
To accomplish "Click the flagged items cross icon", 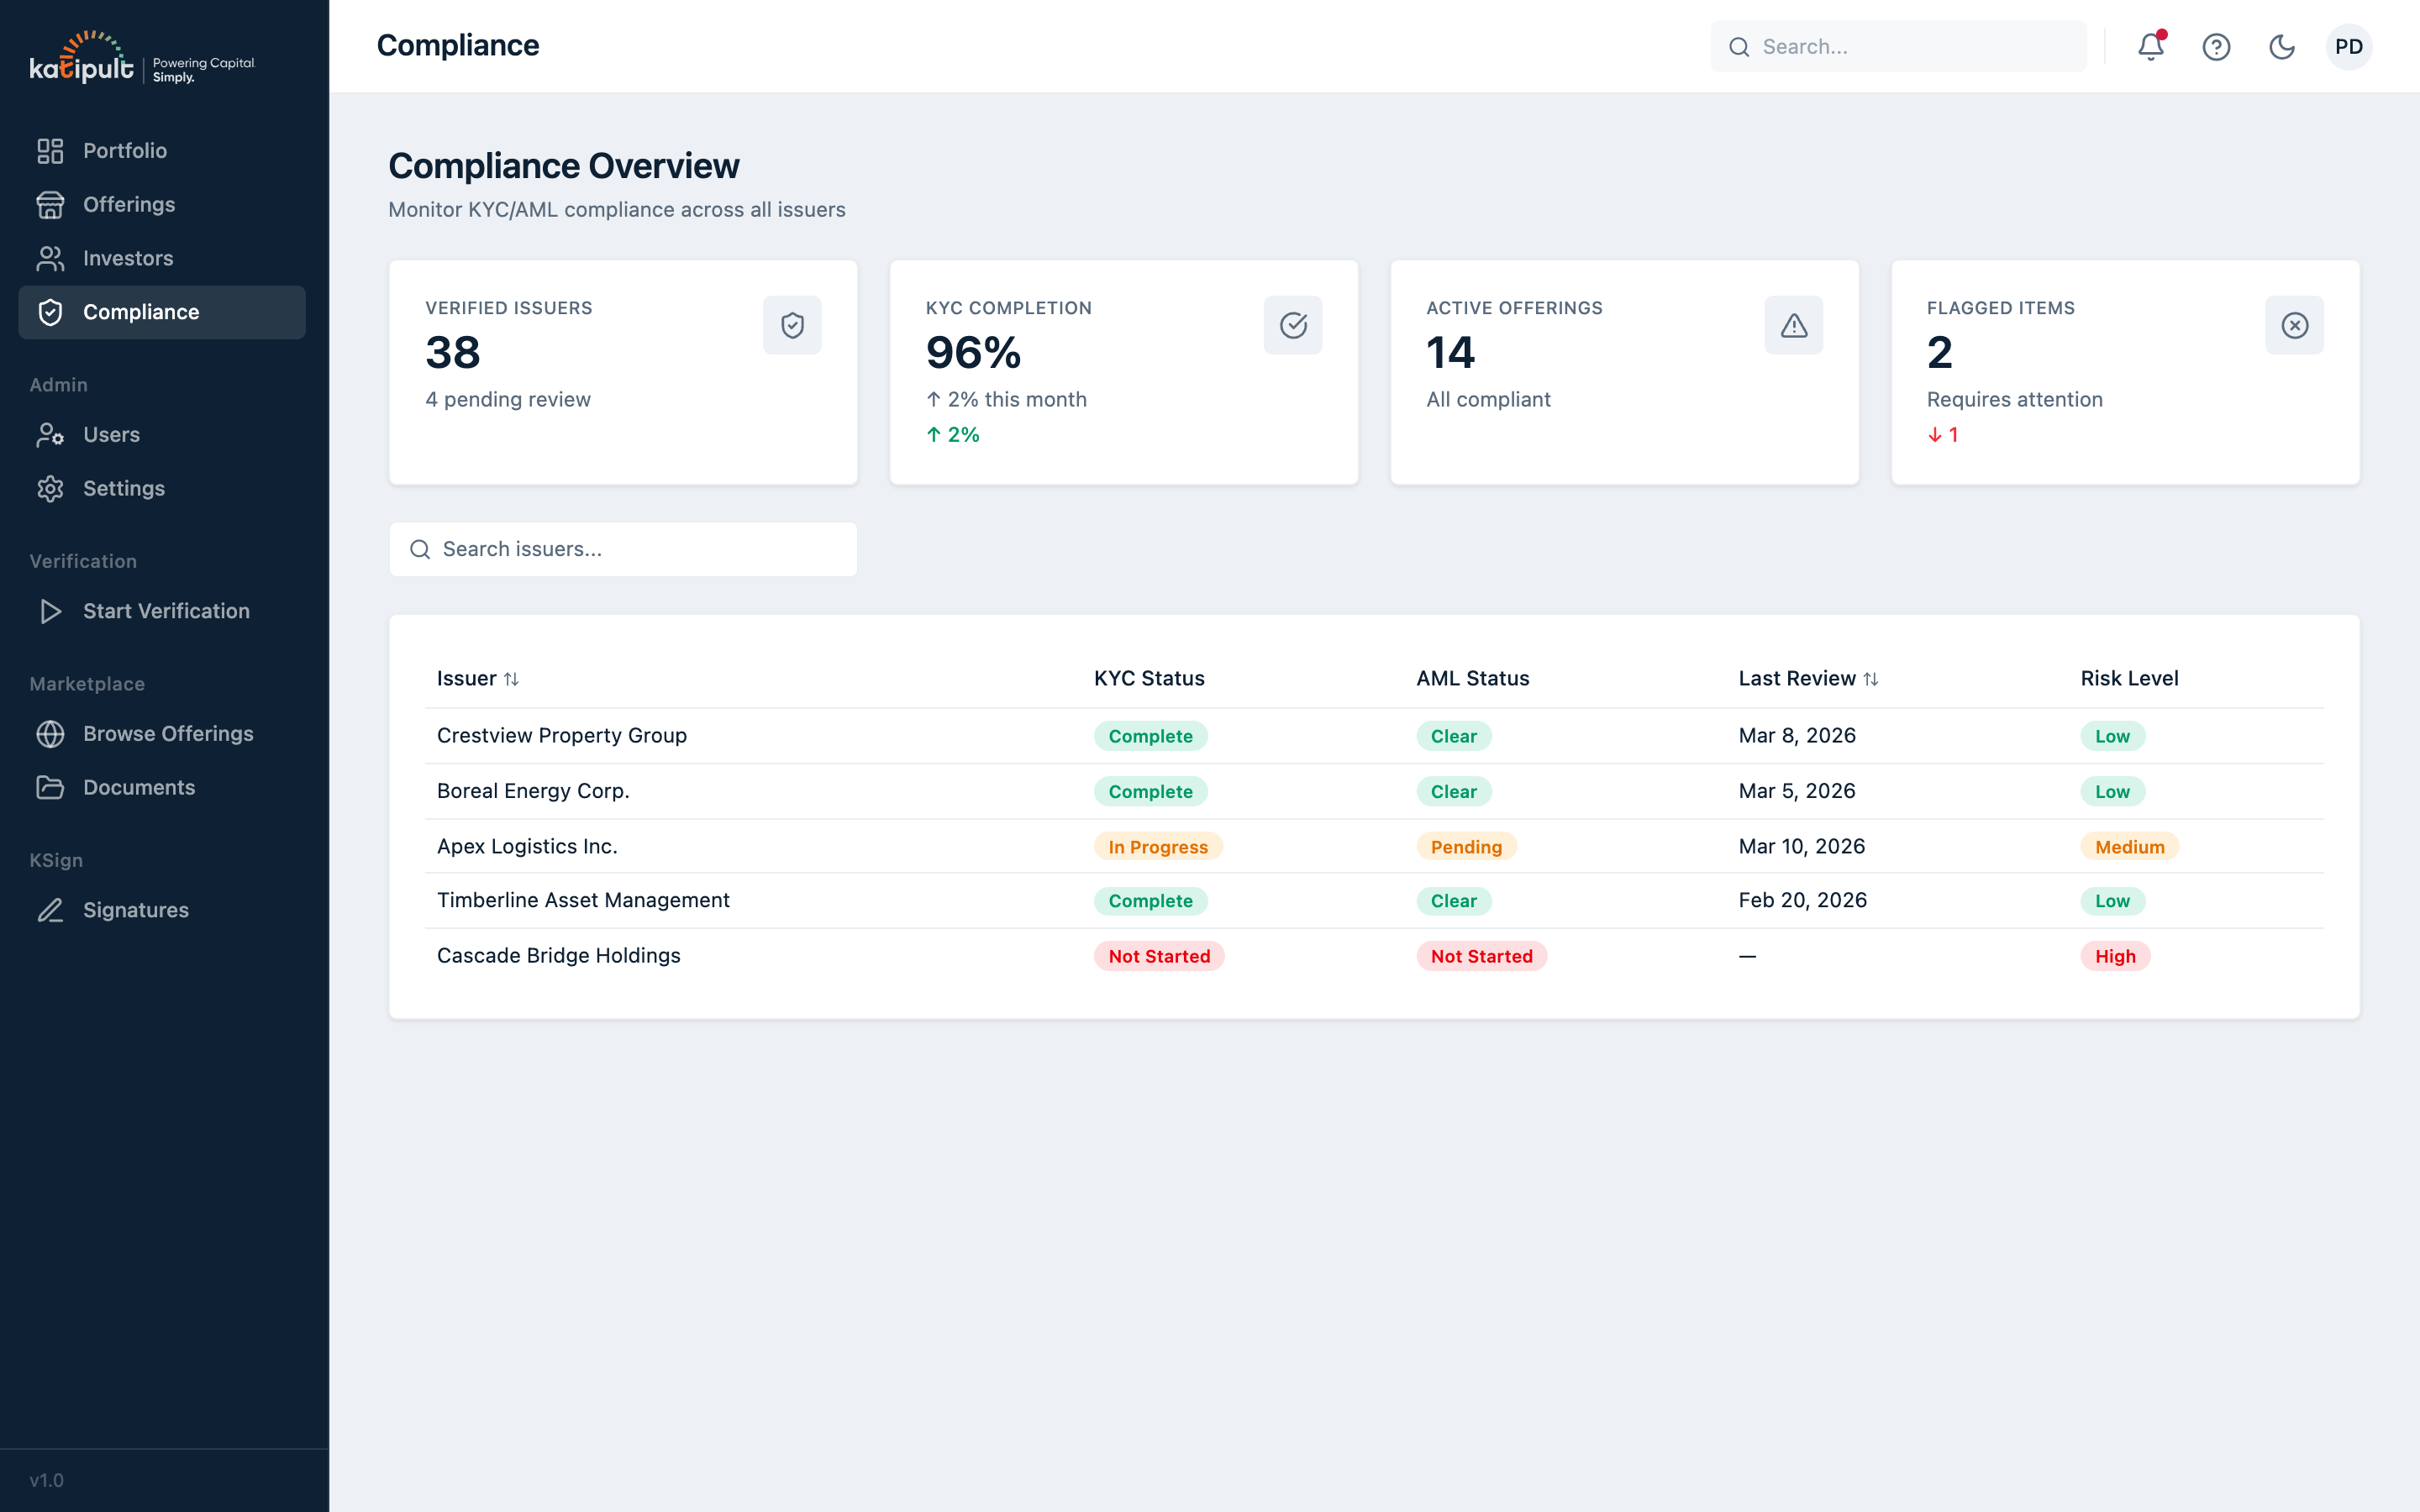I will pyautogui.click(x=2294, y=324).
